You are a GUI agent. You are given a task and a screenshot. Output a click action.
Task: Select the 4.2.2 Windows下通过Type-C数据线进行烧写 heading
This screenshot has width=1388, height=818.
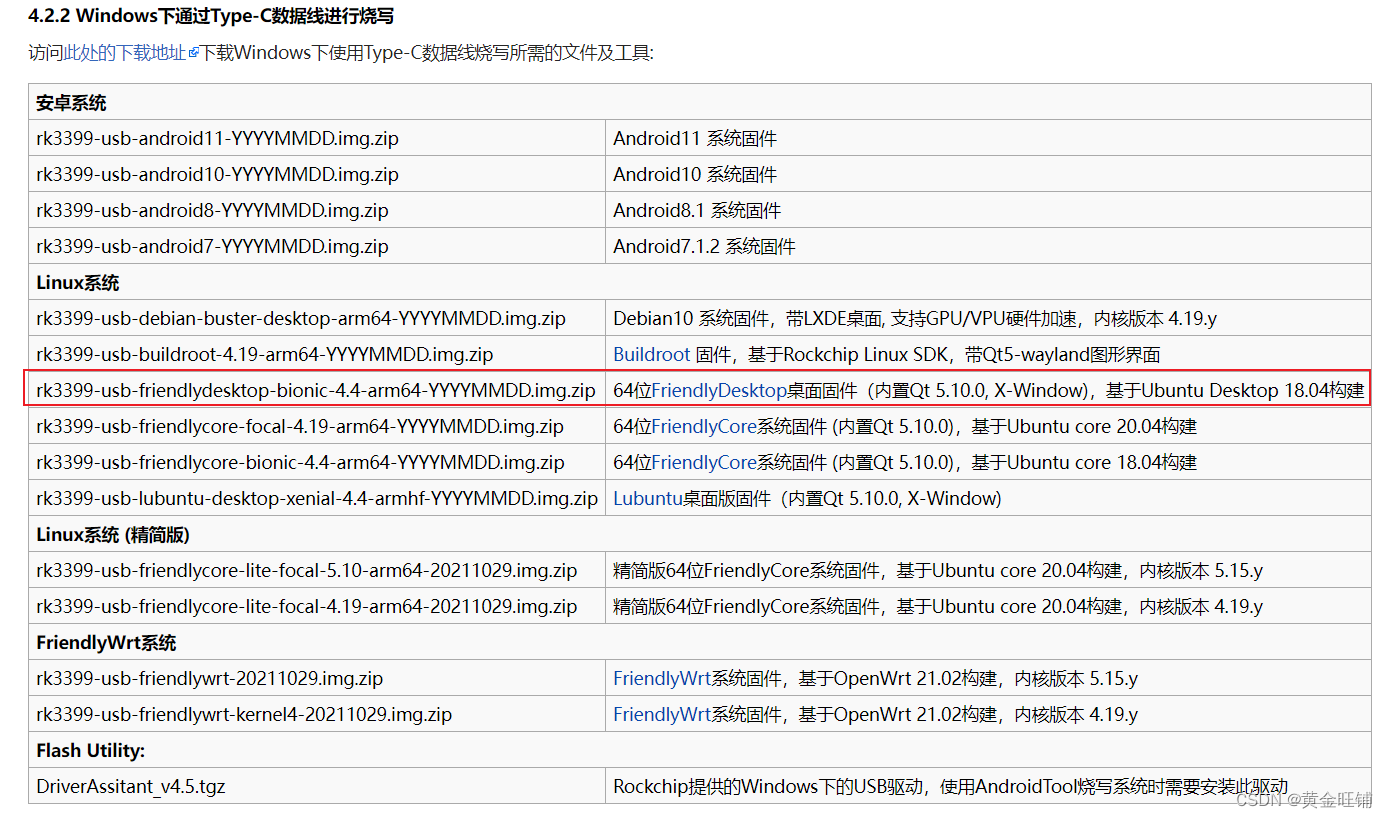pyautogui.click(x=210, y=16)
